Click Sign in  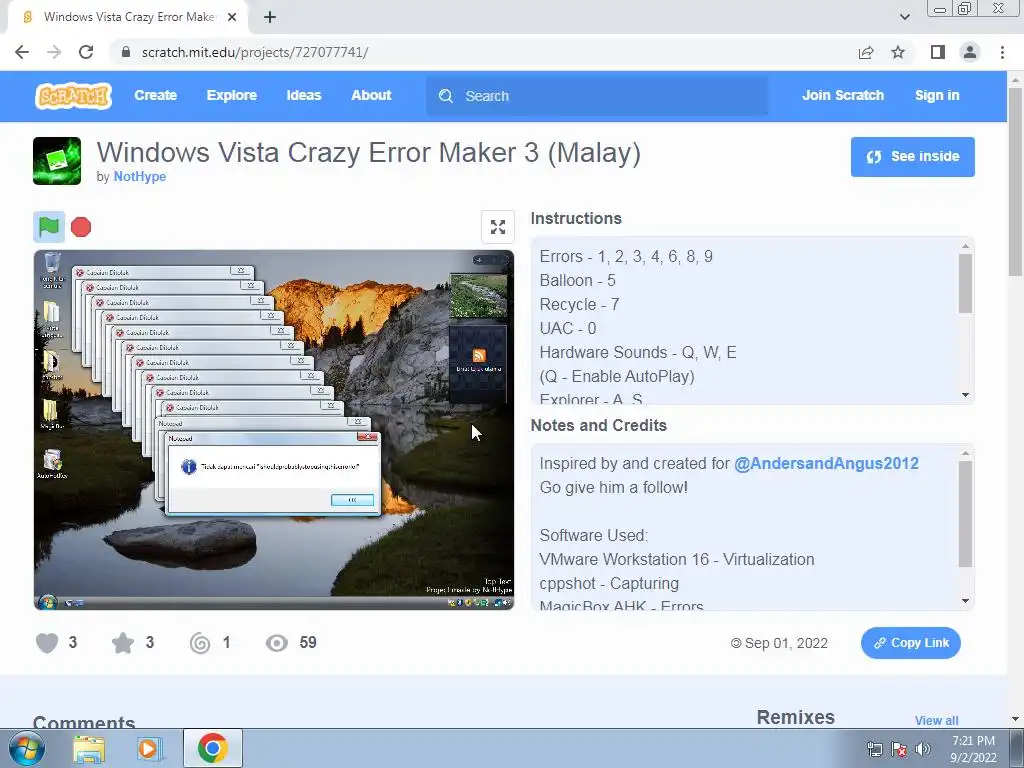pyautogui.click(x=937, y=95)
